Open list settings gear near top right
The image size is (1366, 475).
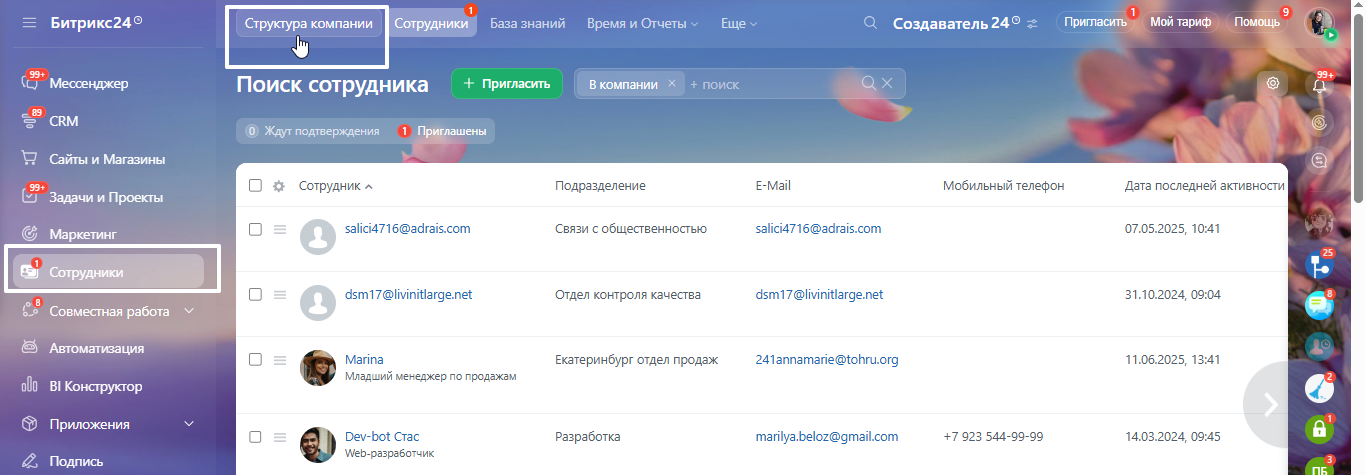1273,84
